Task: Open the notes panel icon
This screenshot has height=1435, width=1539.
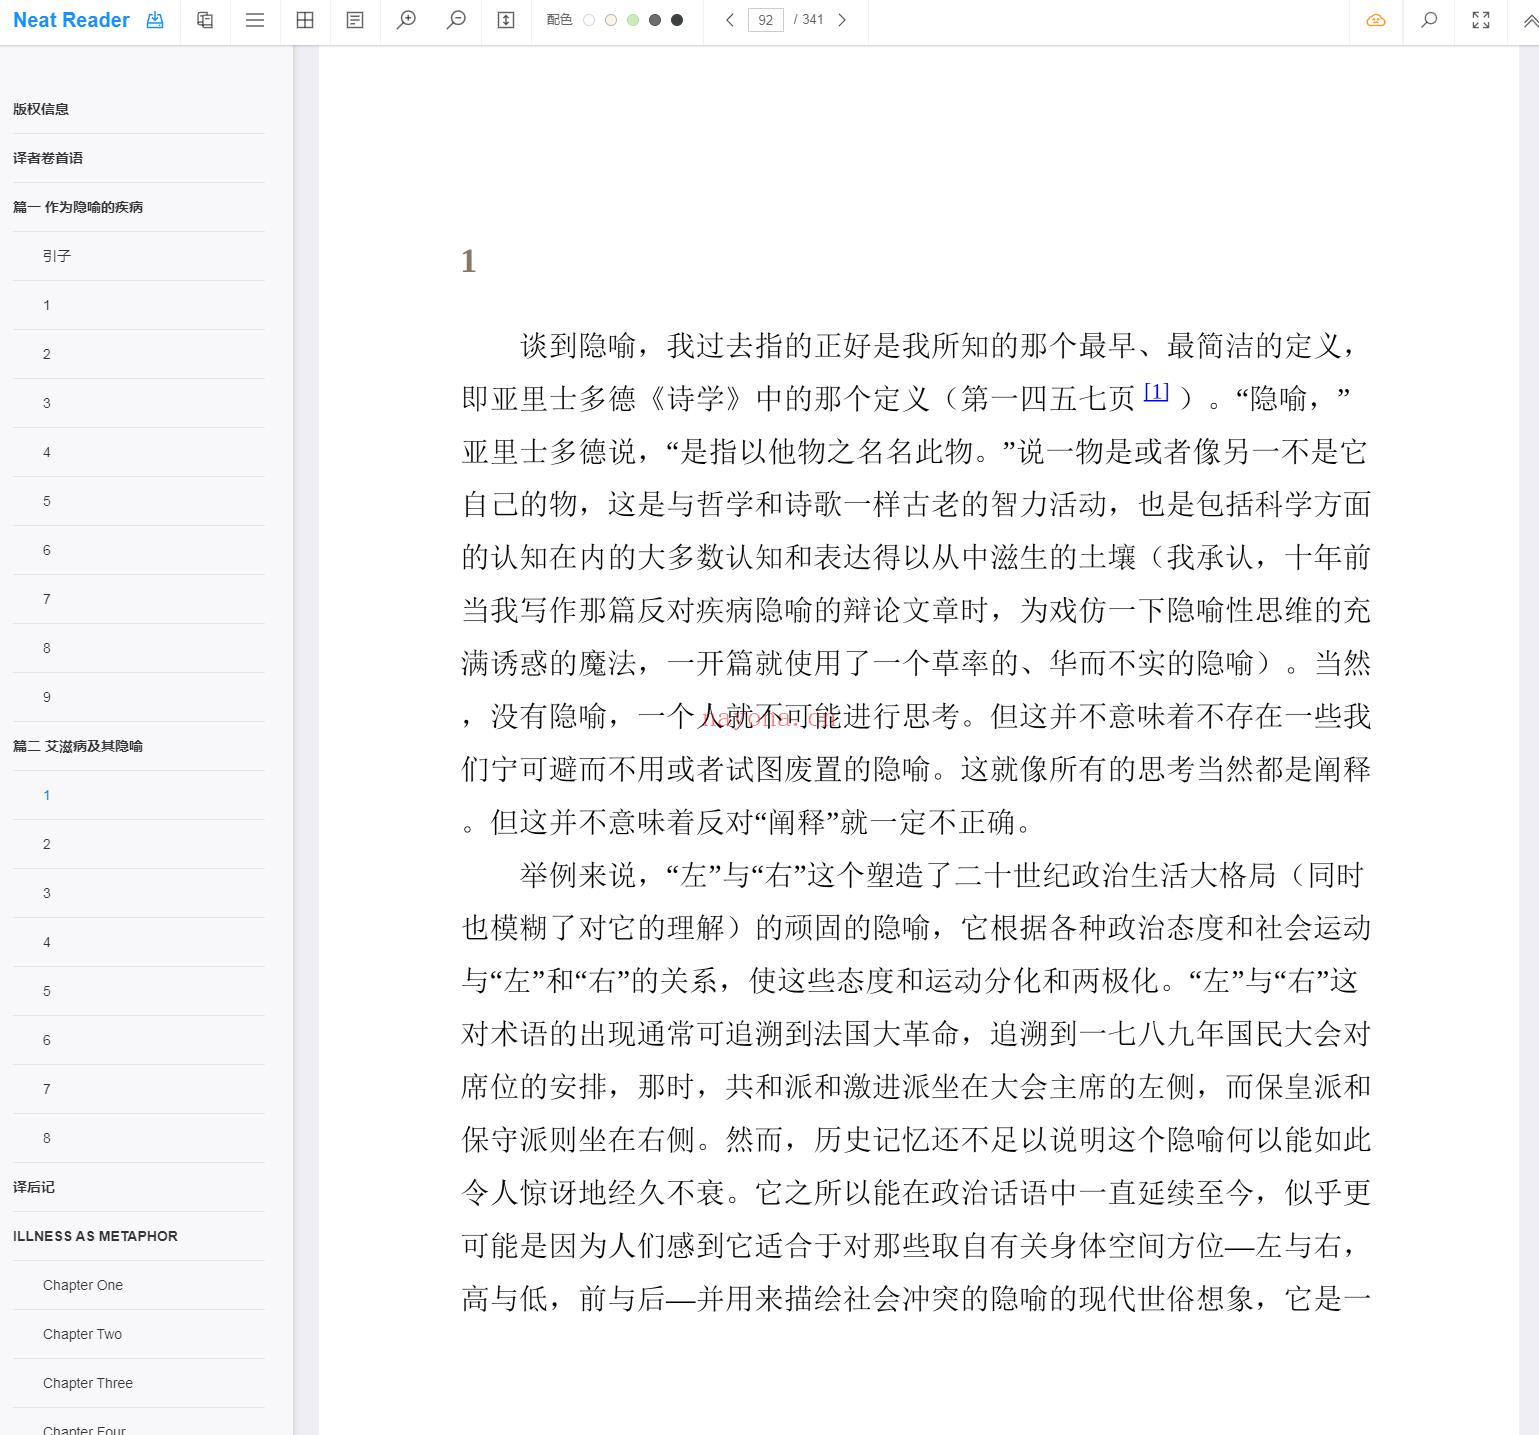Action: click(x=355, y=20)
